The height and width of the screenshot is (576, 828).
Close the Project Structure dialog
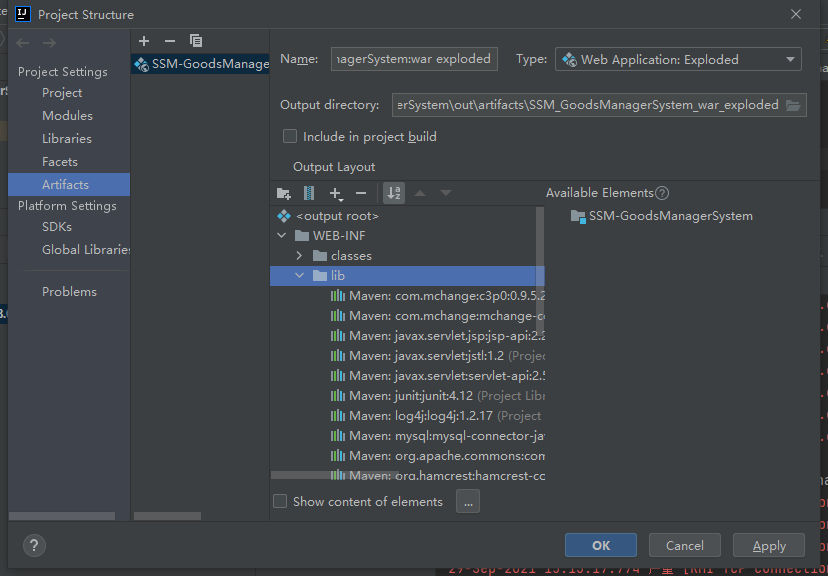[x=796, y=14]
